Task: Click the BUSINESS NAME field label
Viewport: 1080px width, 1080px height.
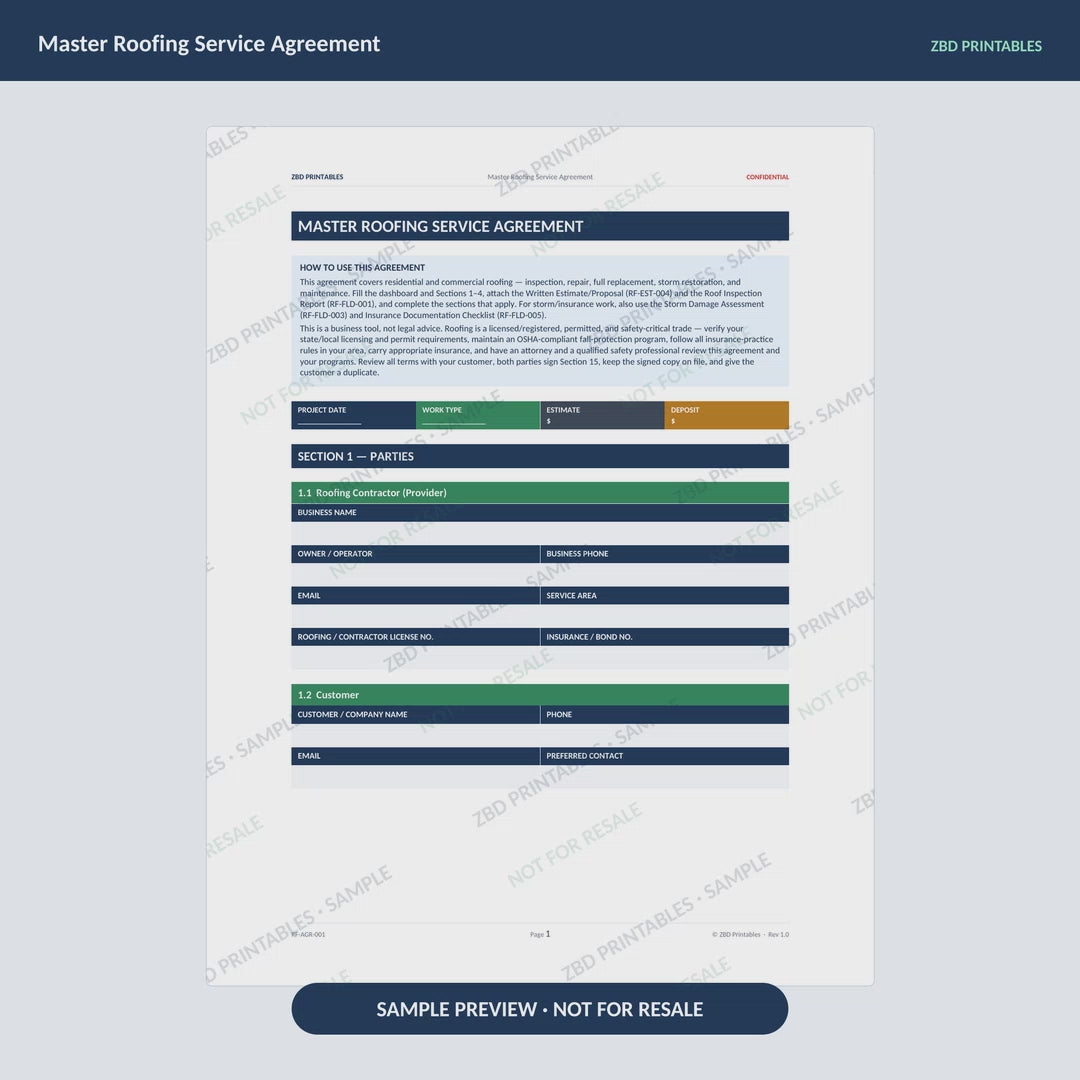Action: click(x=327, y=512)
